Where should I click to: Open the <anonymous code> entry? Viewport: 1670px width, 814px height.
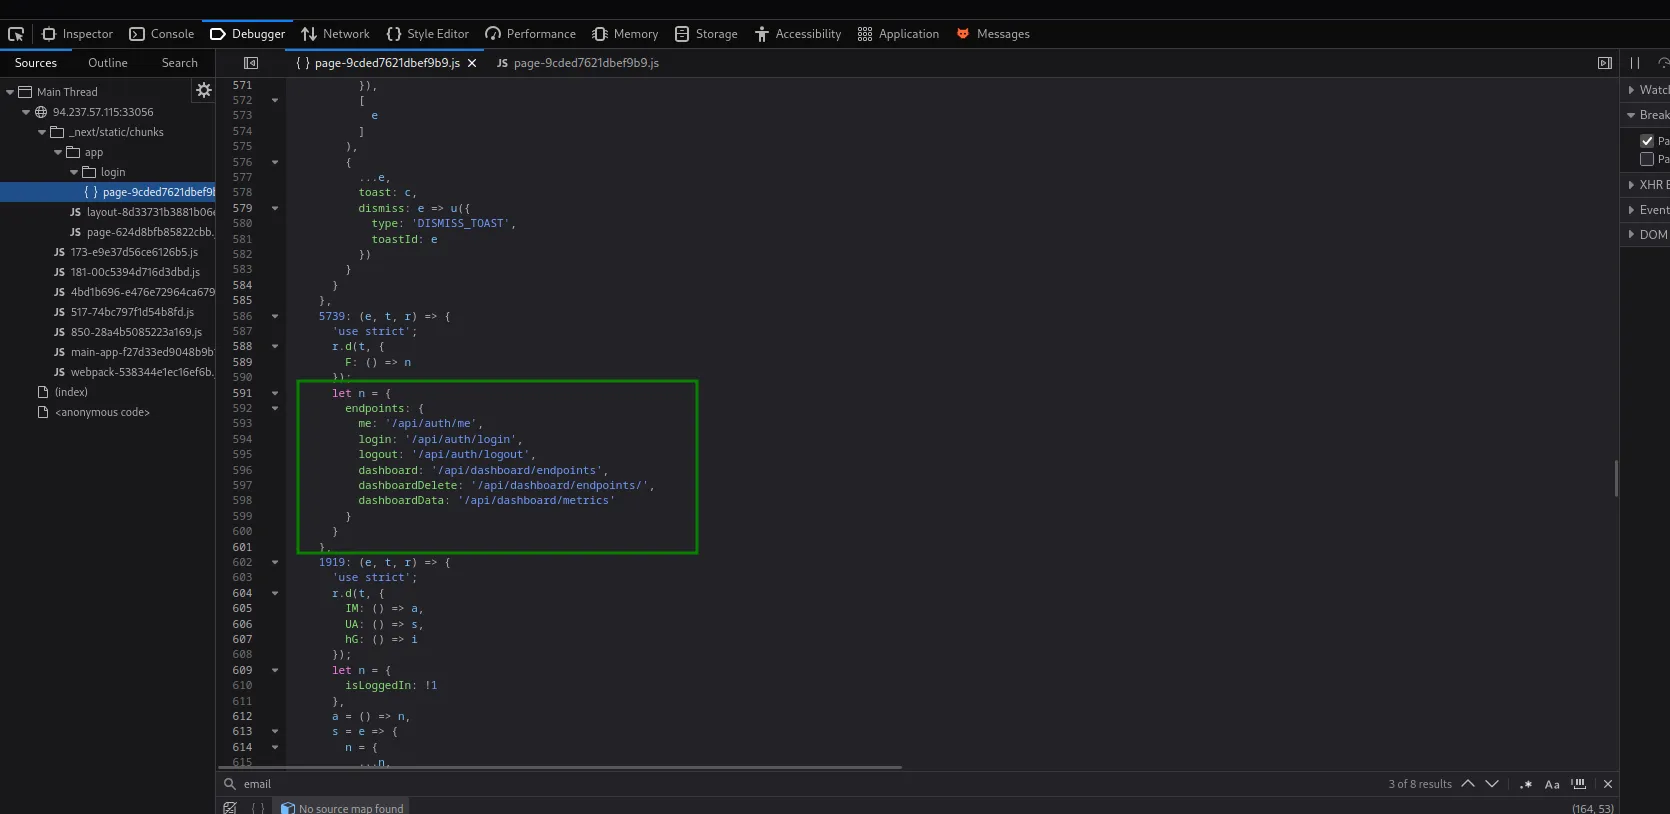(93, 412)
